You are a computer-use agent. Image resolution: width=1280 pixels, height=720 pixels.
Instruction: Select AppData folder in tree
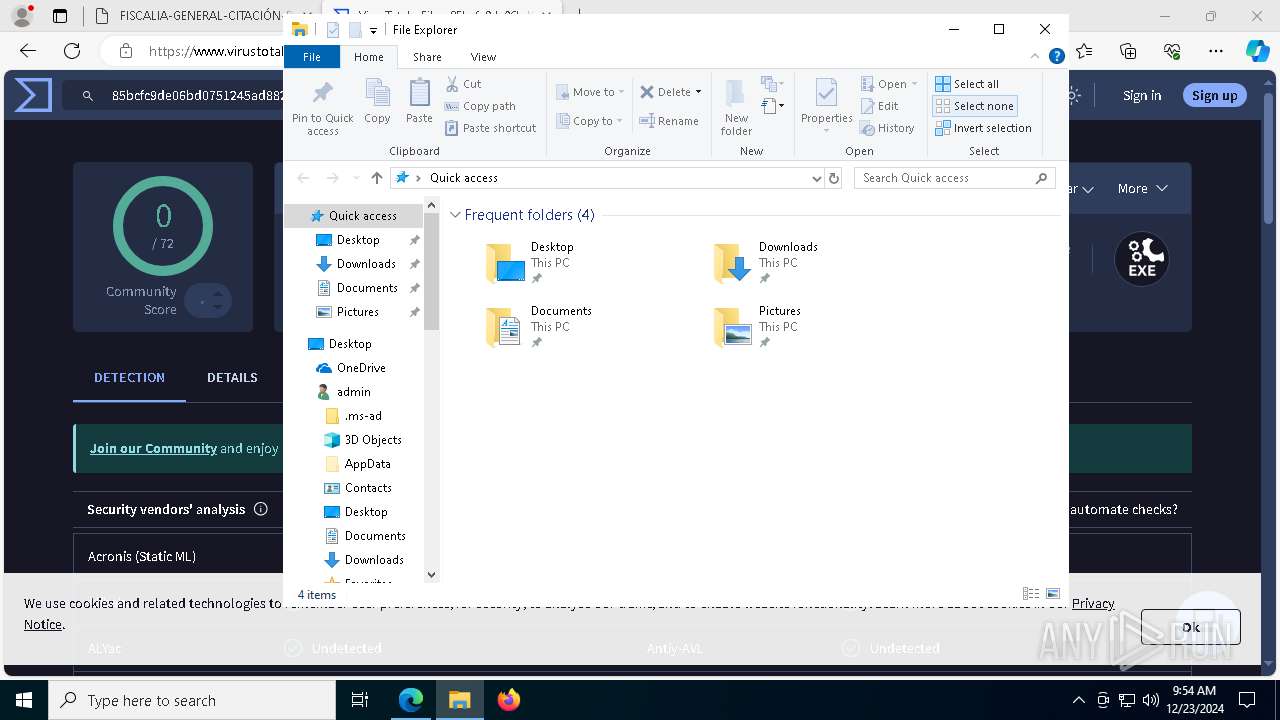tap(367, 464)
